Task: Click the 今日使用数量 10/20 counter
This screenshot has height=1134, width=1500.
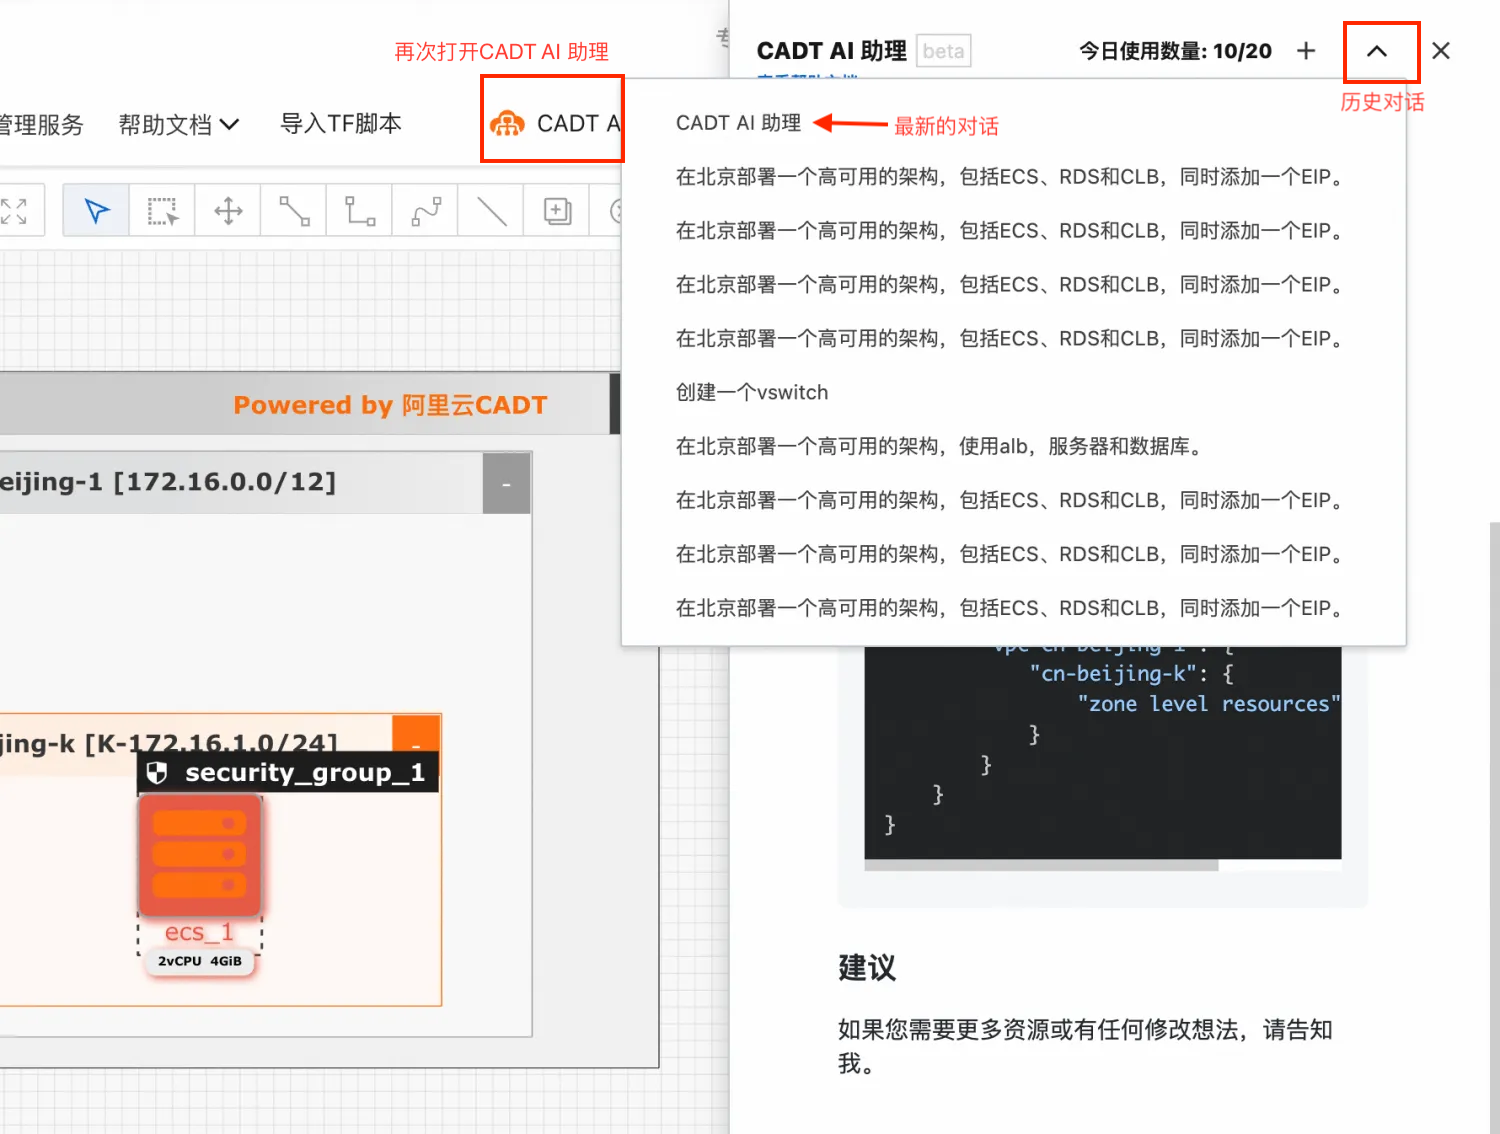Action: click(1175, 51)
